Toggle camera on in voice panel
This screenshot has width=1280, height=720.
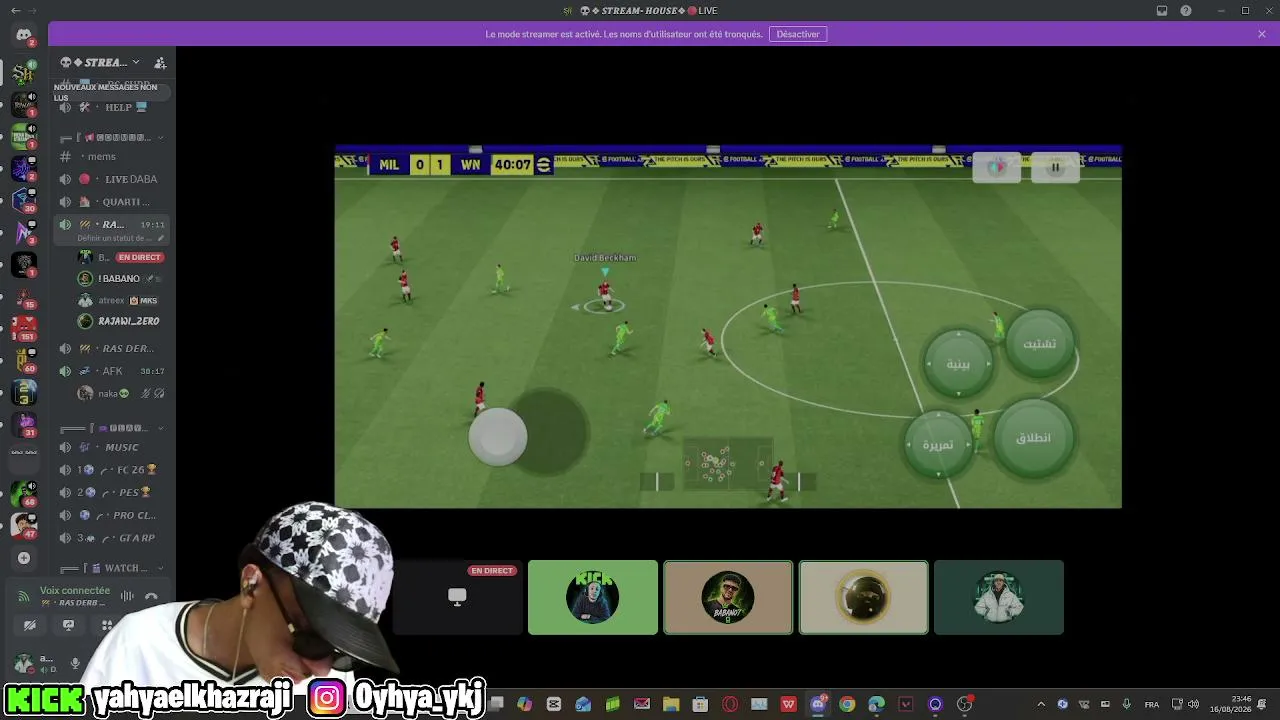tap(30, 625)
